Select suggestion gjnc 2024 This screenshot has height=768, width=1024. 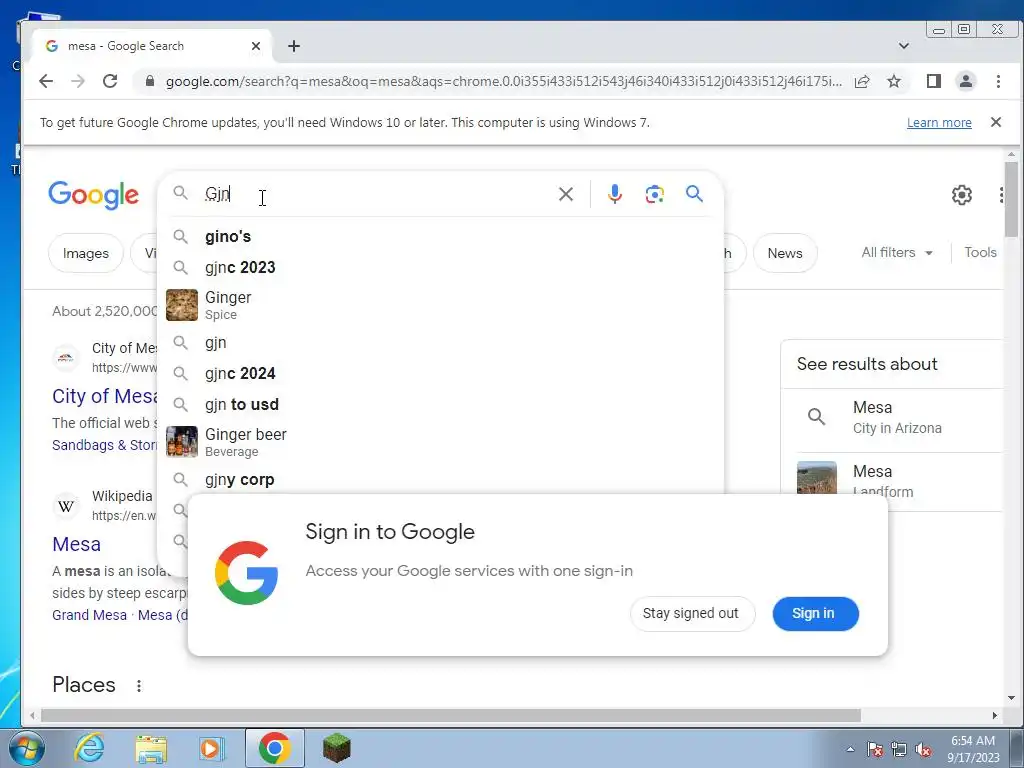coord(441,374)
